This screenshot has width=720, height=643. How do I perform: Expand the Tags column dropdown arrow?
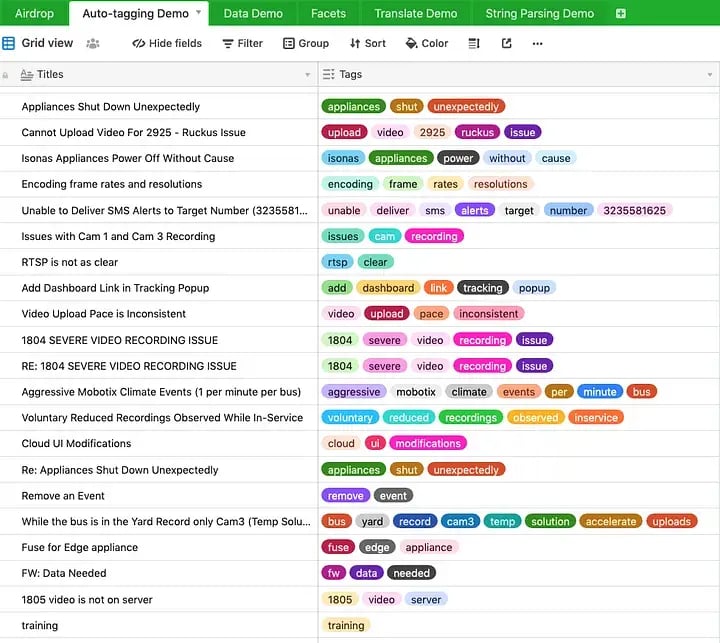point(709,75)
